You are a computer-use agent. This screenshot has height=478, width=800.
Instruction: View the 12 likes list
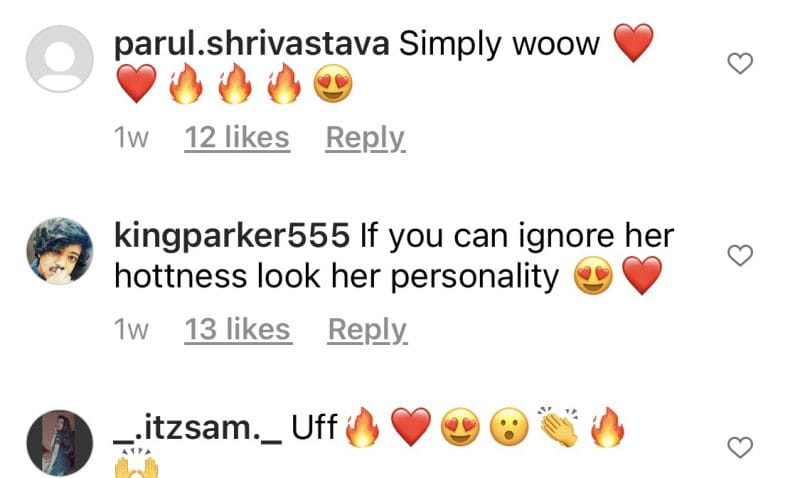click(237, 138)
